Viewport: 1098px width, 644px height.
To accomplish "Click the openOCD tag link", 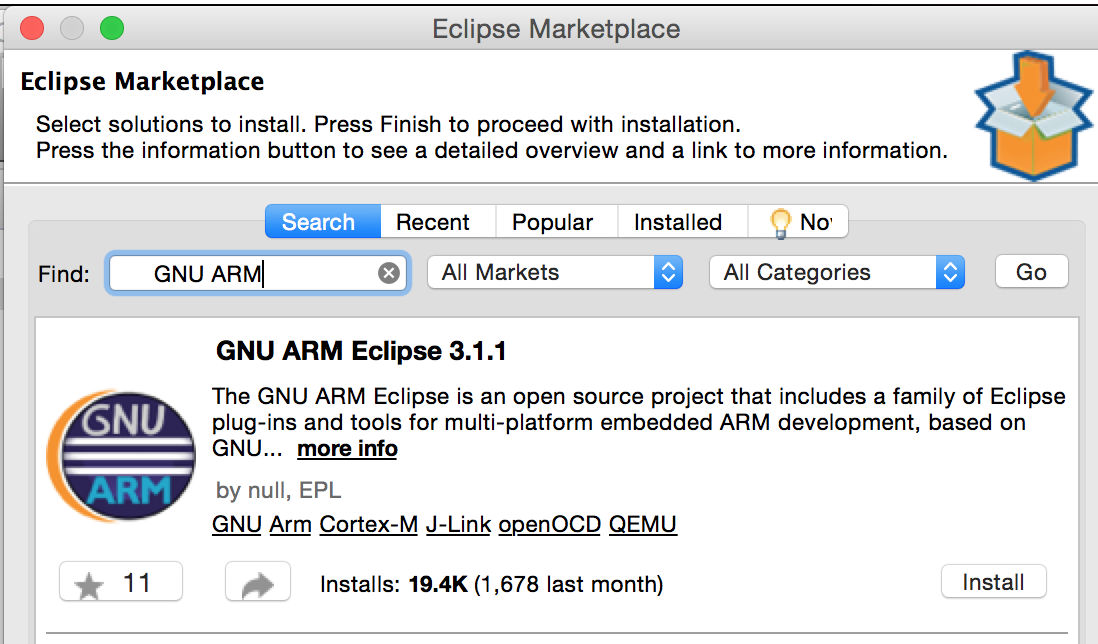I will click(x=550, y=524).
